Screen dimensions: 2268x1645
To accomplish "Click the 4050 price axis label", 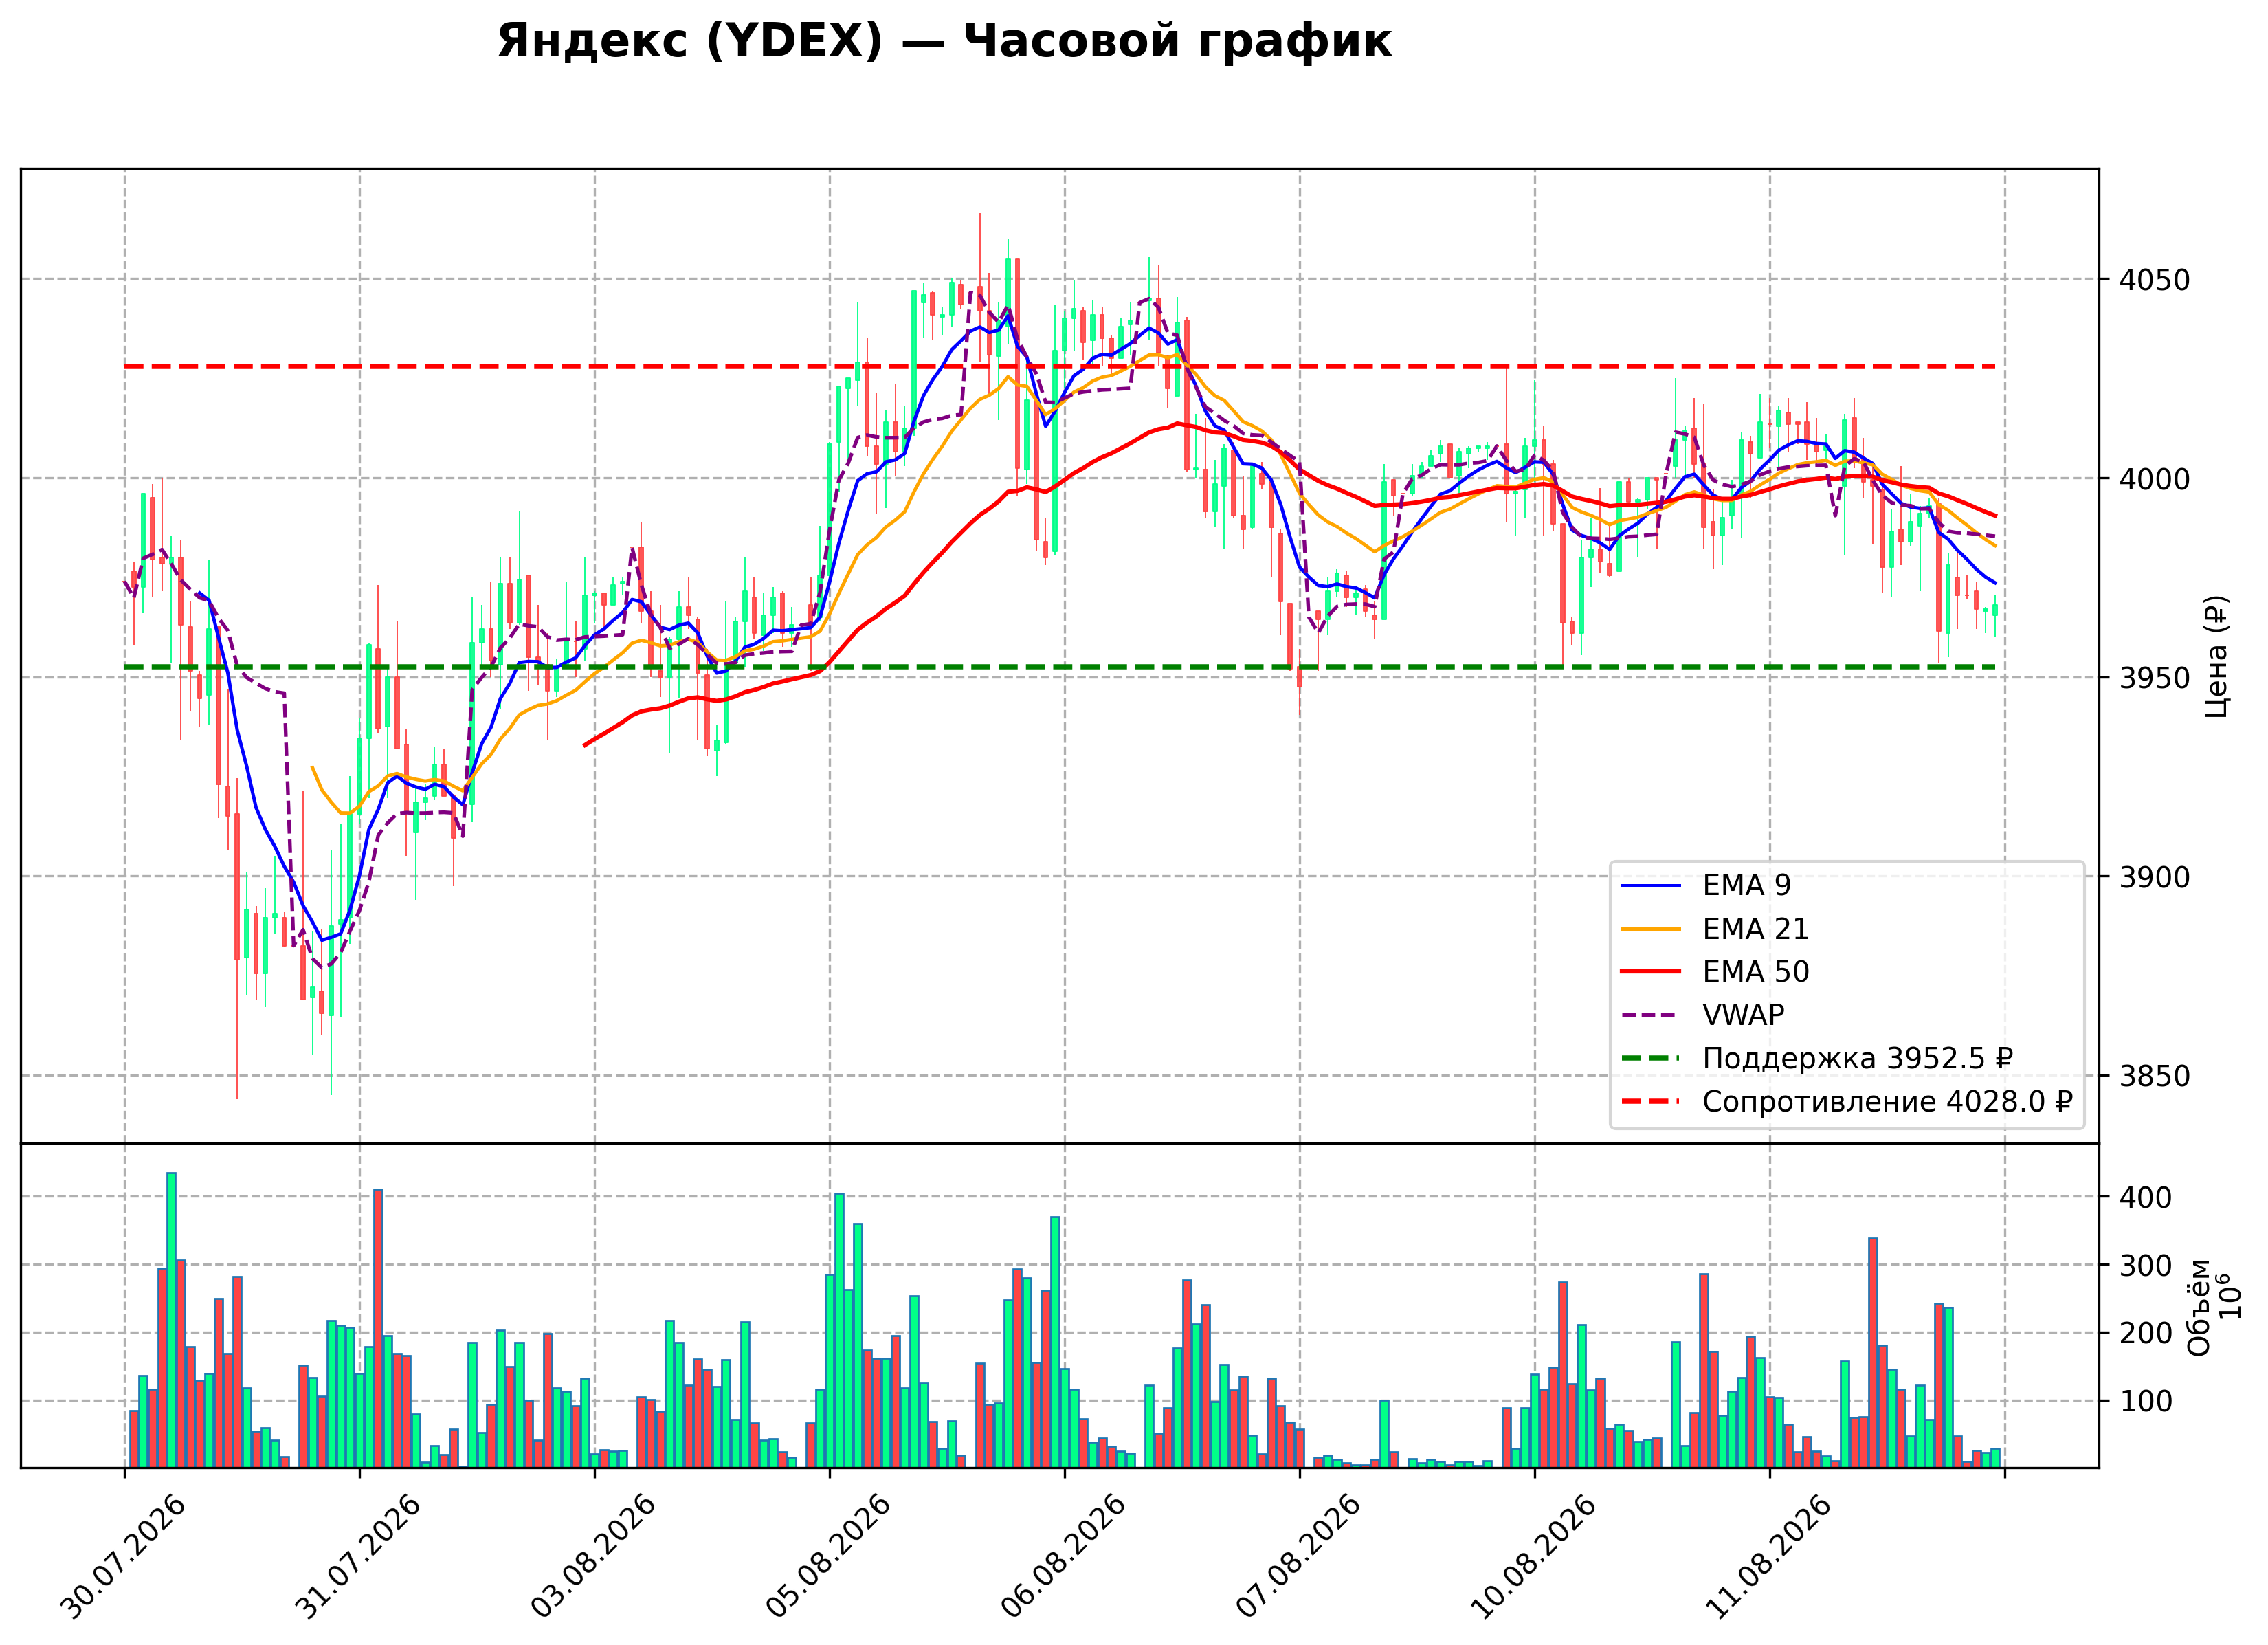I will [x=2154, y=280].
